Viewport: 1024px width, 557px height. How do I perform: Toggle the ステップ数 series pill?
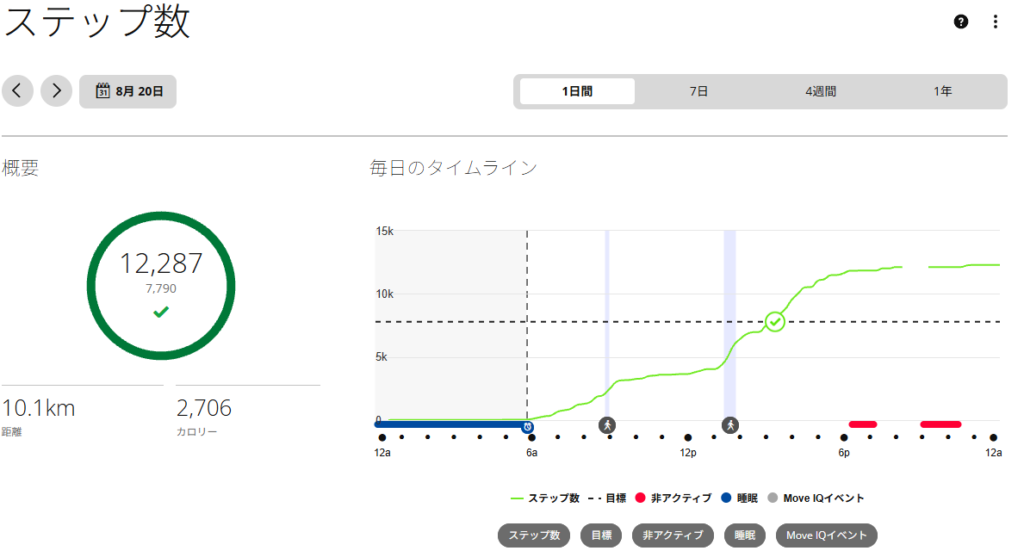(534, 535)
